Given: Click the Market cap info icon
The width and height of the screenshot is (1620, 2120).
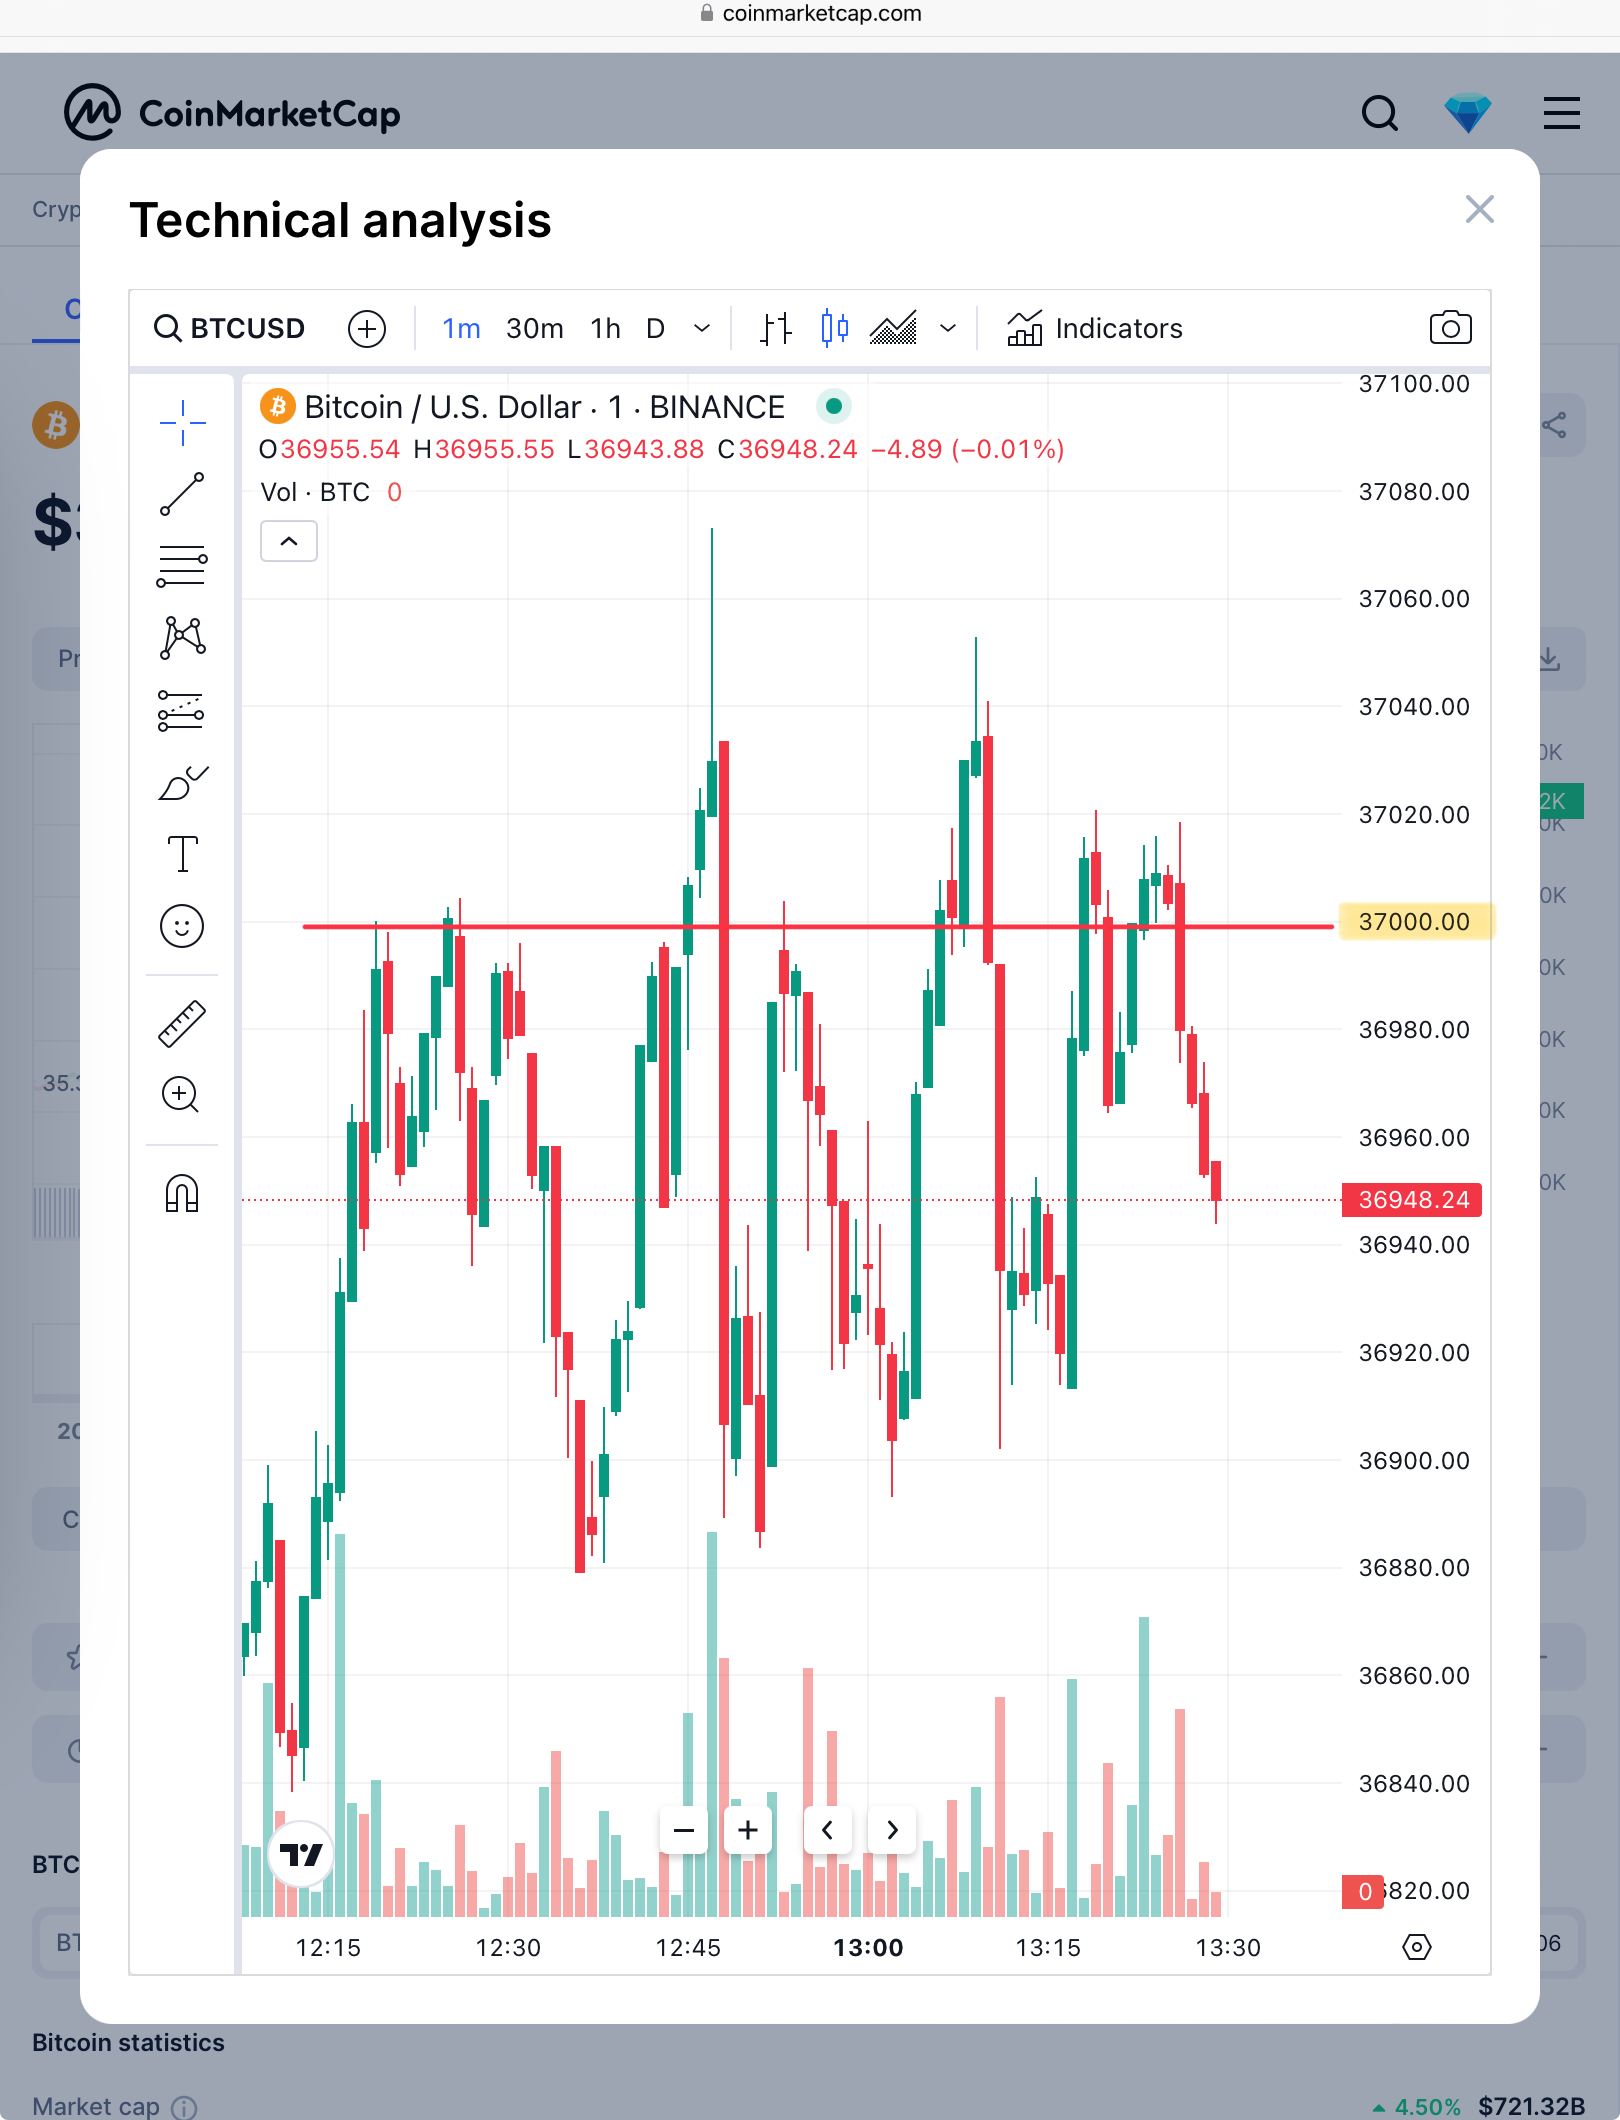Looking at the screenshot, I should coord(184,2107).
